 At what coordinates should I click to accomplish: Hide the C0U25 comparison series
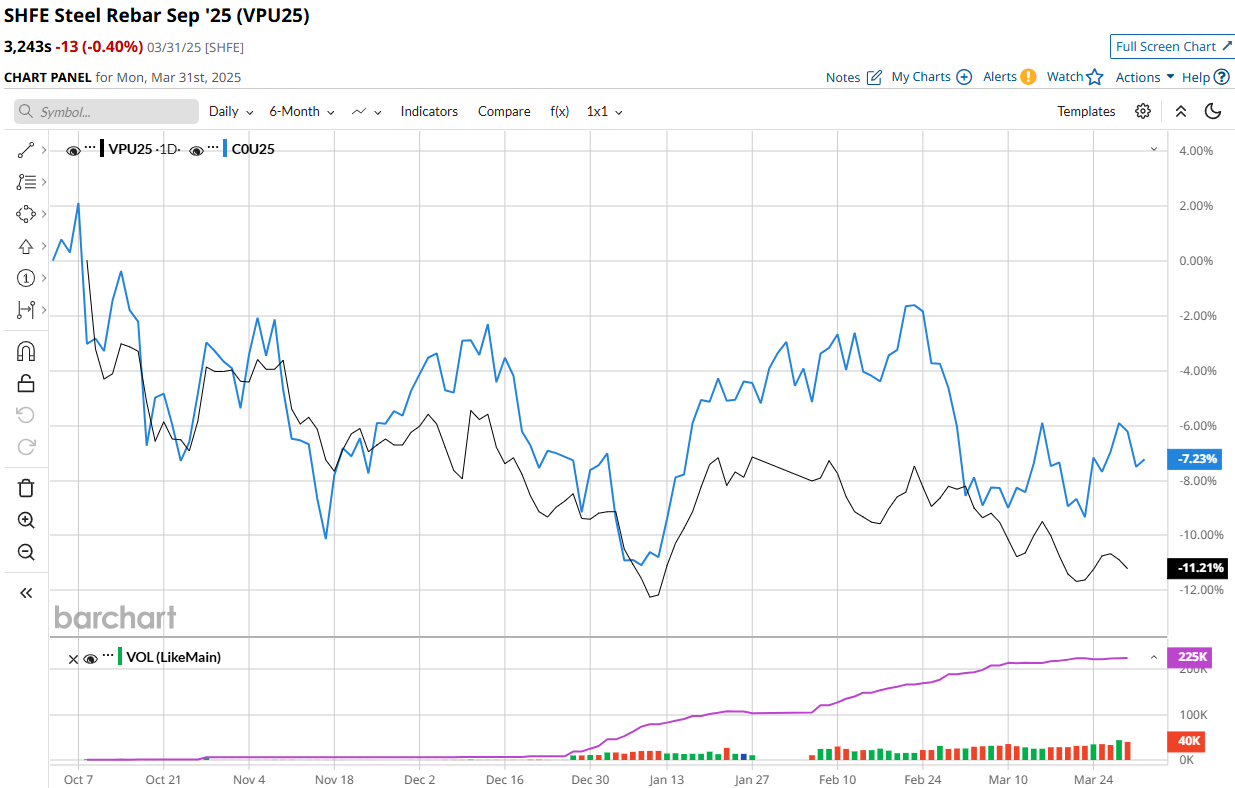[197, 150]
